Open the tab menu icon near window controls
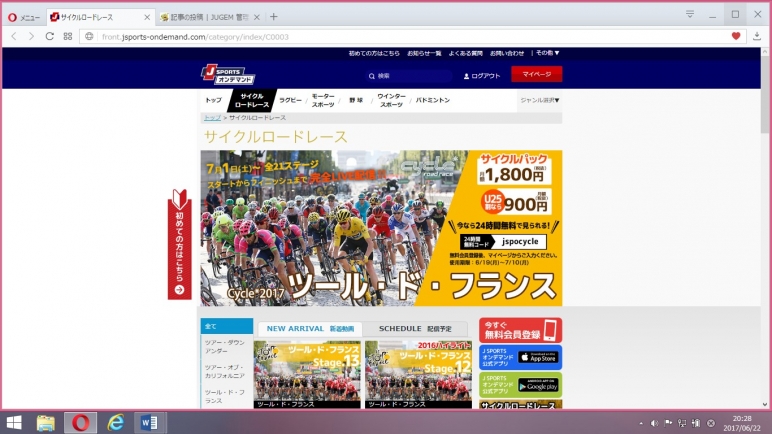The height and width of the screenshot is (434, 772). click(690, 14)
